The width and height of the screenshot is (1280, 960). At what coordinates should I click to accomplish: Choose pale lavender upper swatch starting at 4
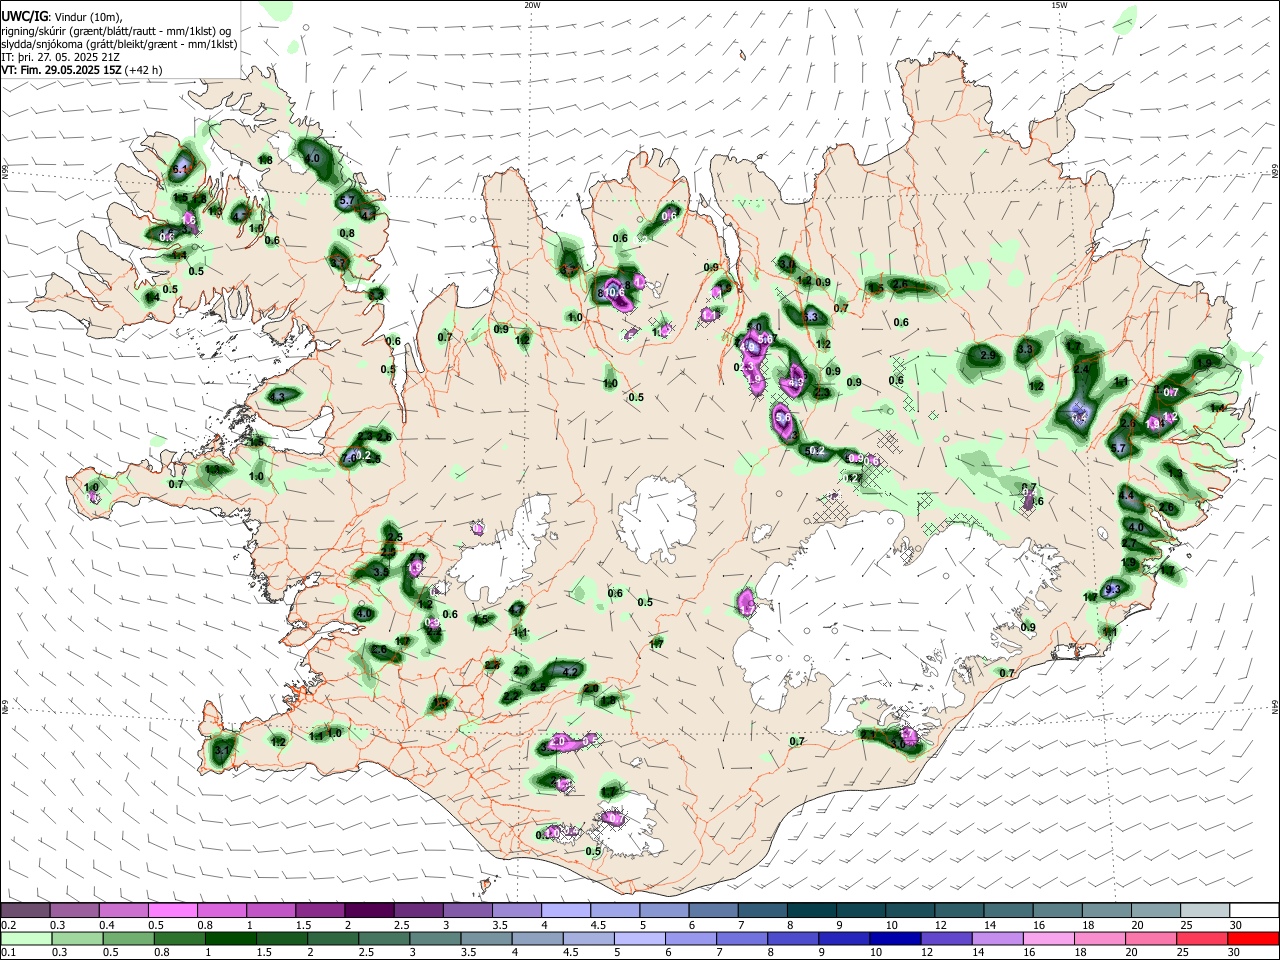tap(565, 911)
